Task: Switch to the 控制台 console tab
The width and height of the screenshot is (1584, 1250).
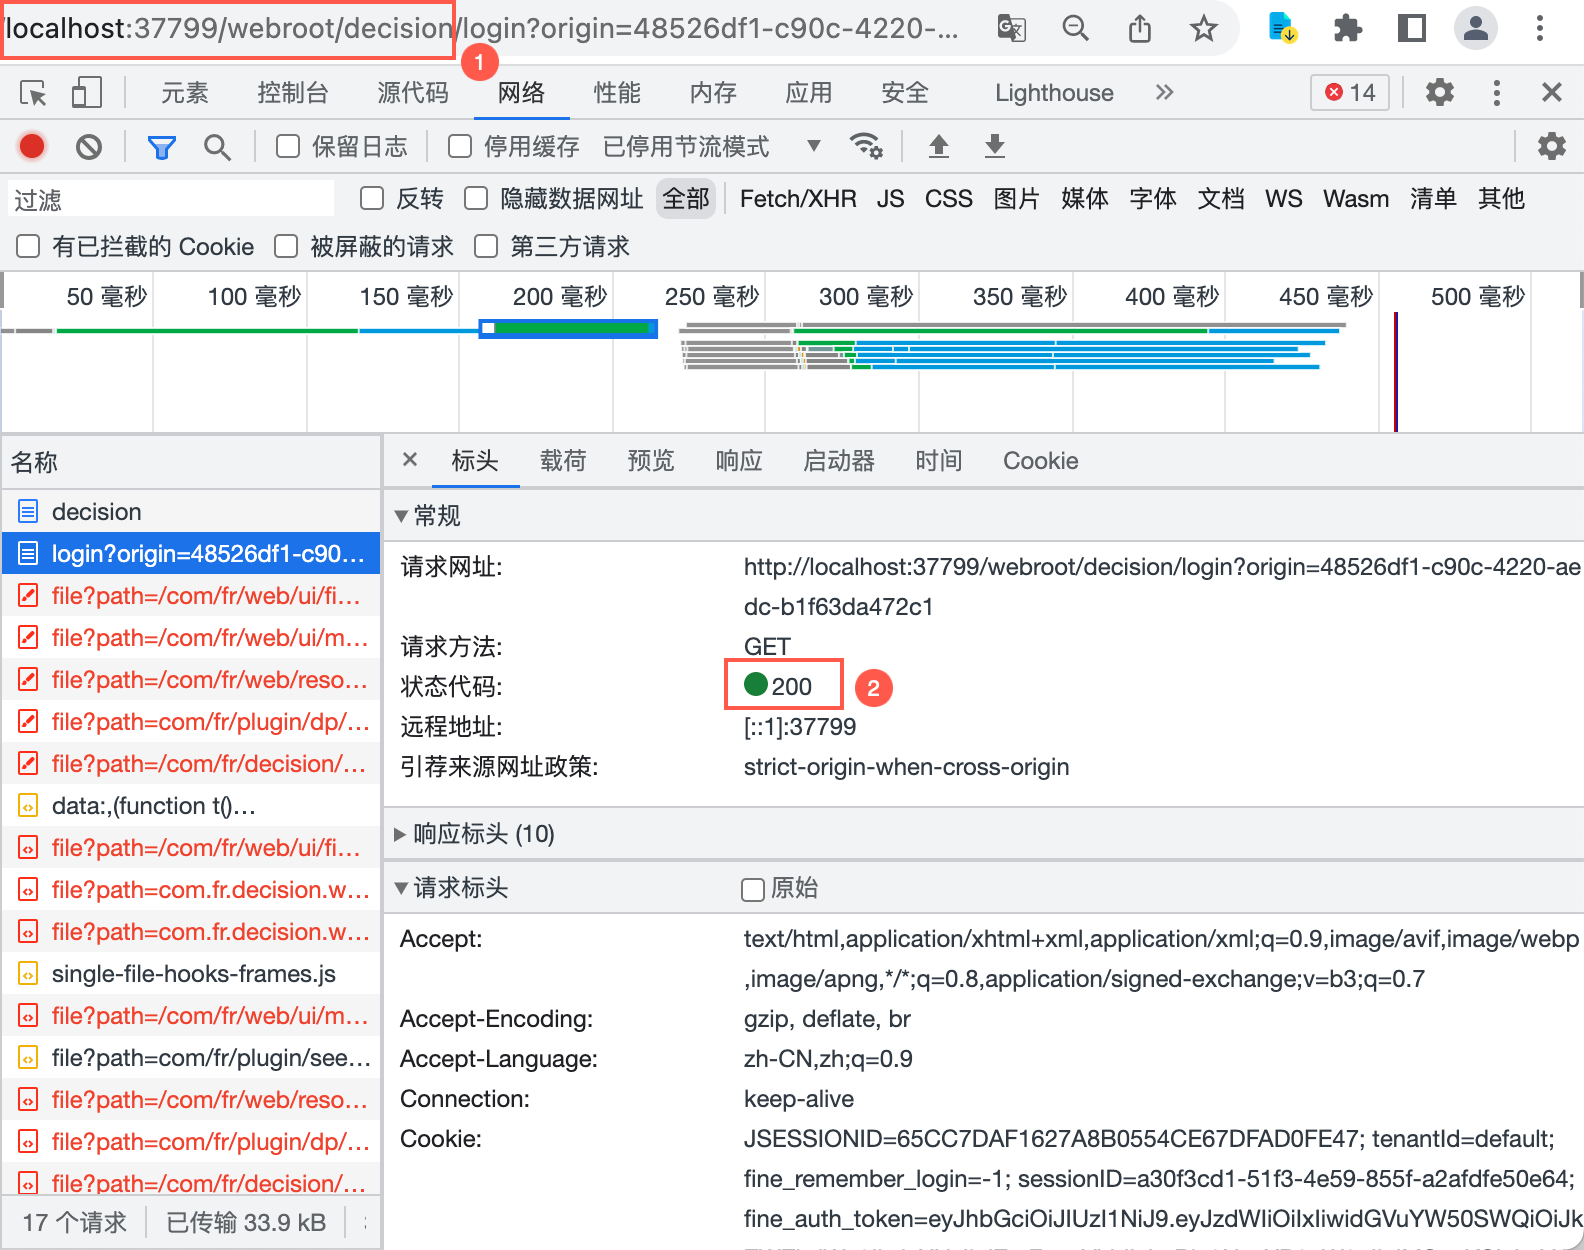Action: [293, 93]
